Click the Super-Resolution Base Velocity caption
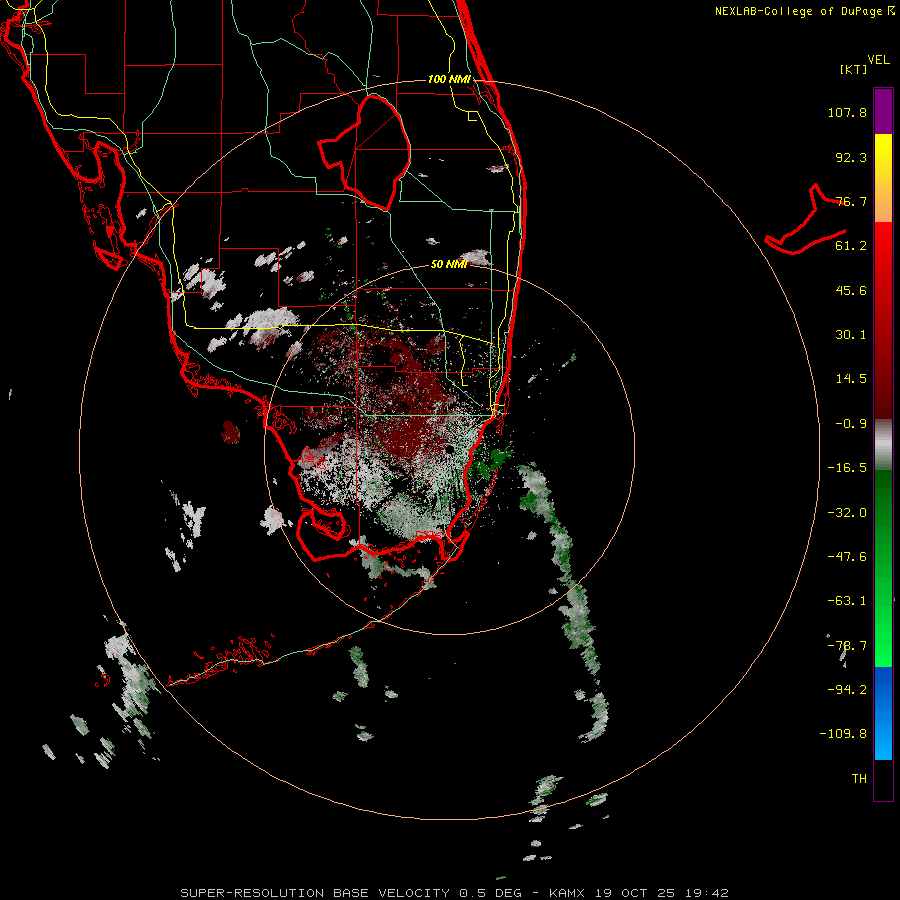The height and width of the screenshot is (900, 900). pyautogui.click(x=454, y=893)
